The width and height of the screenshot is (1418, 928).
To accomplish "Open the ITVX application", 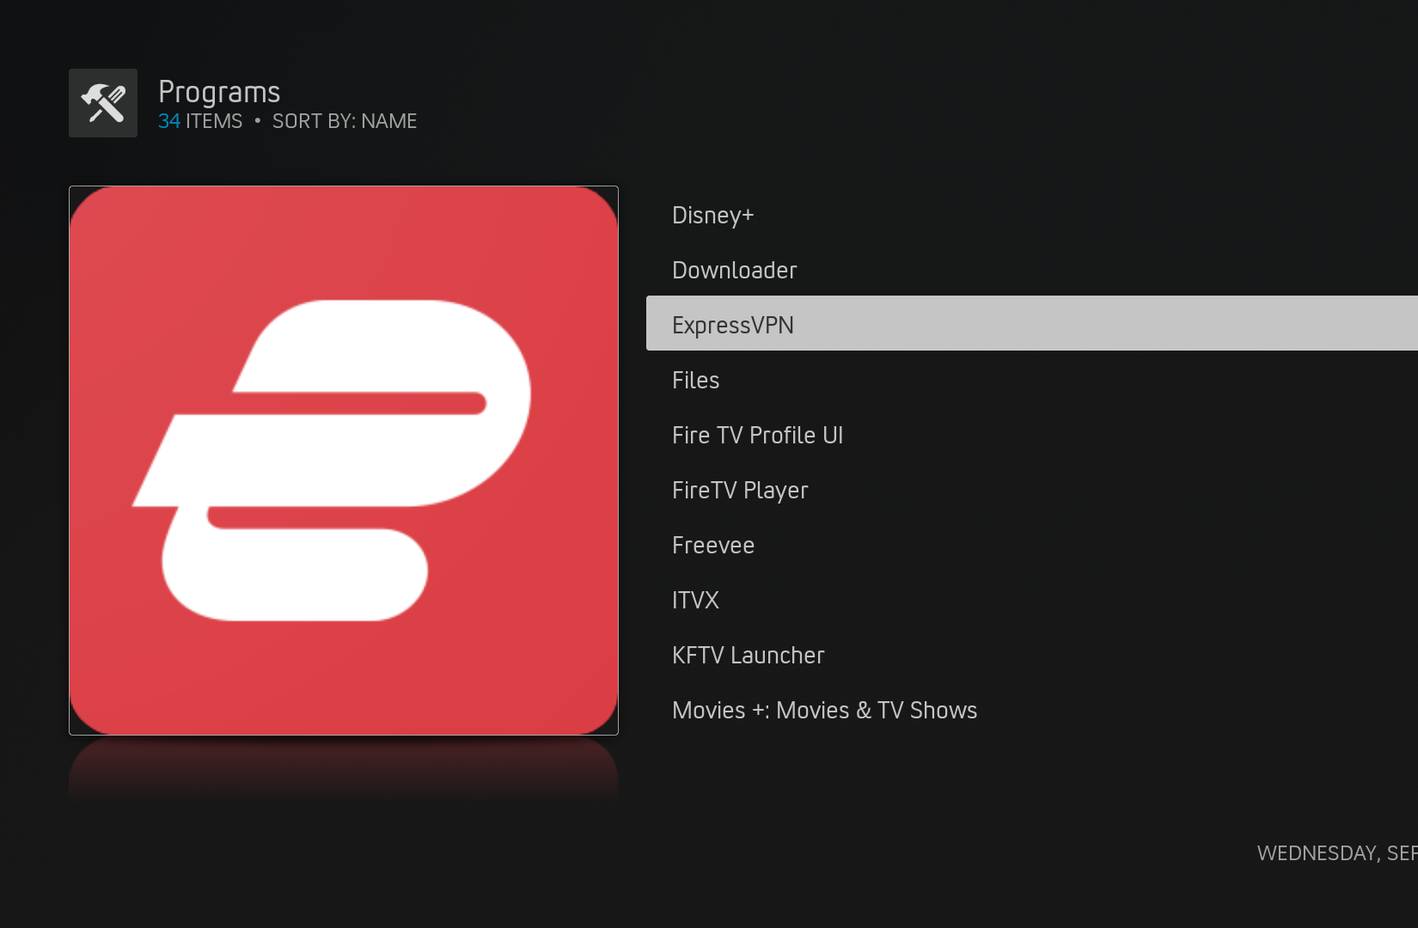I will coord(695,600).
